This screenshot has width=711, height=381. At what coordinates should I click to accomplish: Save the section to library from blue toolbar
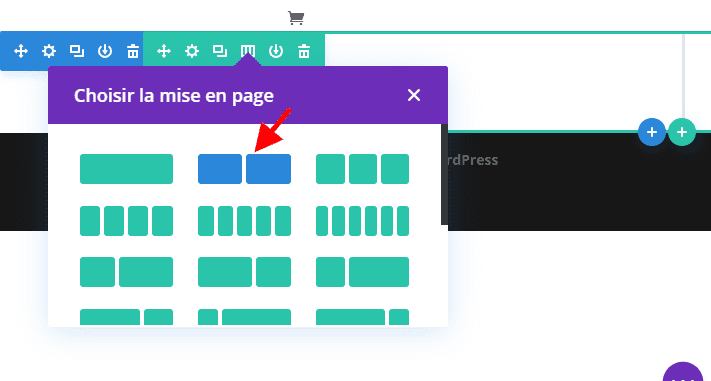click(x=105, y=51)
